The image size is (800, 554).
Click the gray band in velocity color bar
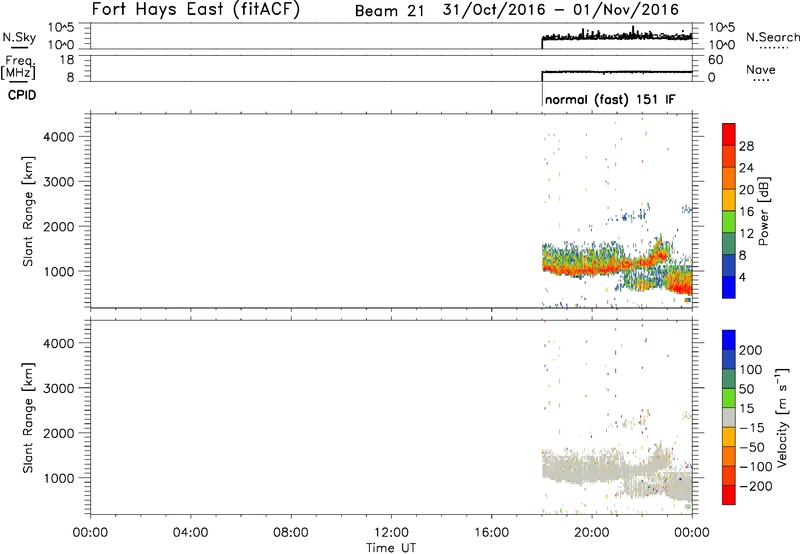[729, 417]
